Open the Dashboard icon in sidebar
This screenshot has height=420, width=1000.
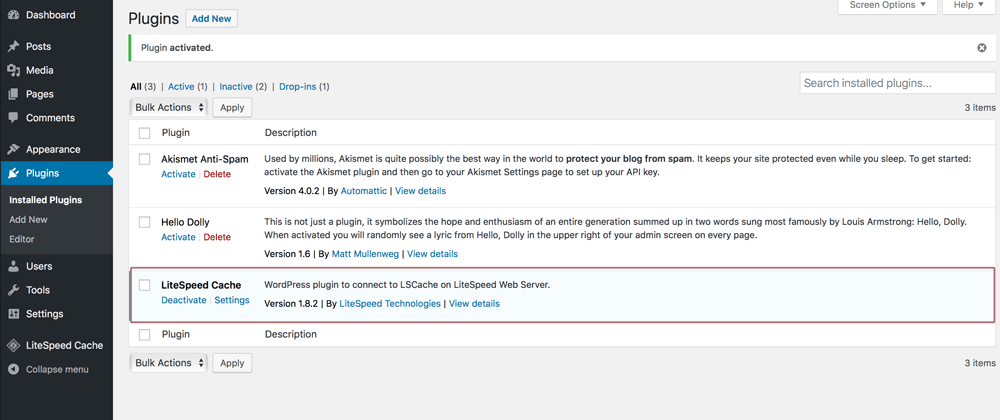point(13,15)
